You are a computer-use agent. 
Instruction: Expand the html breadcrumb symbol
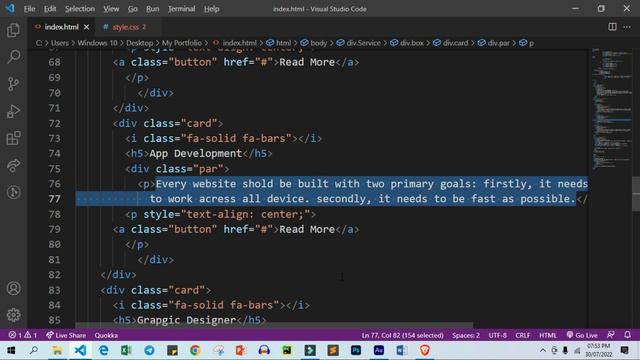coord(279,43)
